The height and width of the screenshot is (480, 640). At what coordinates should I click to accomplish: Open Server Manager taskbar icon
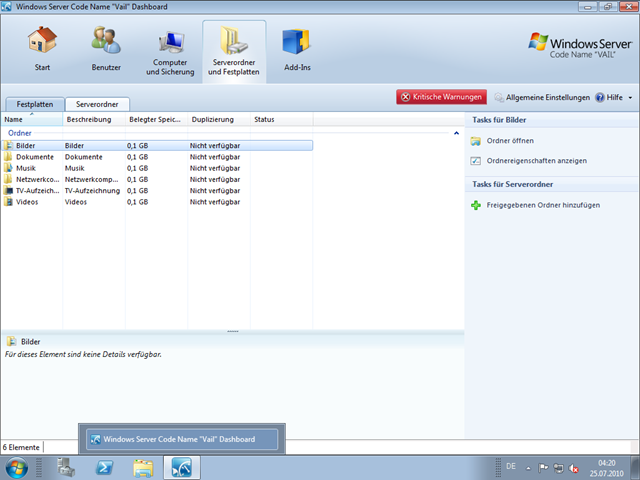coord(66,468)
